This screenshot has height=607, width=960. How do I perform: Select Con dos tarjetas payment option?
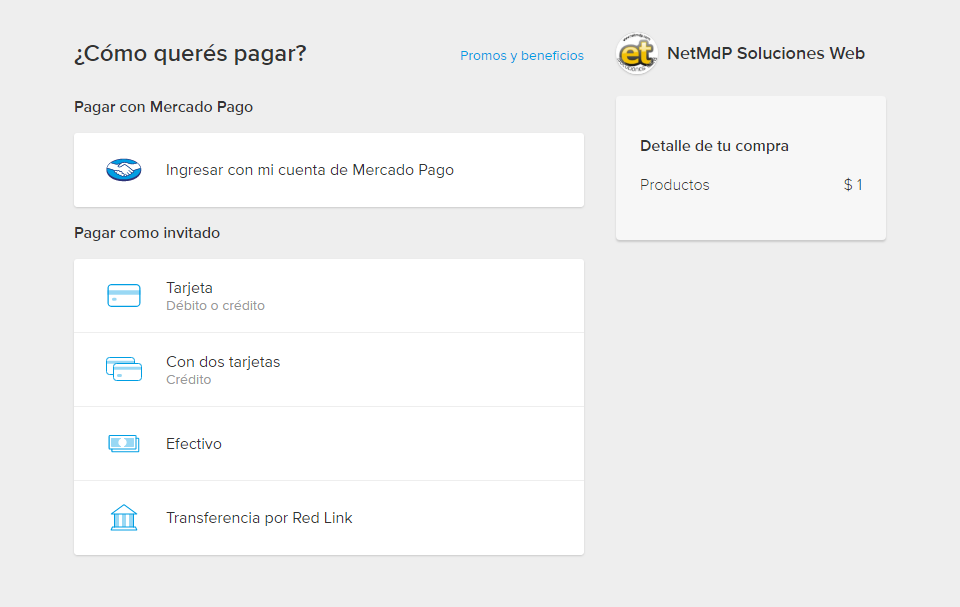(329, 370)
